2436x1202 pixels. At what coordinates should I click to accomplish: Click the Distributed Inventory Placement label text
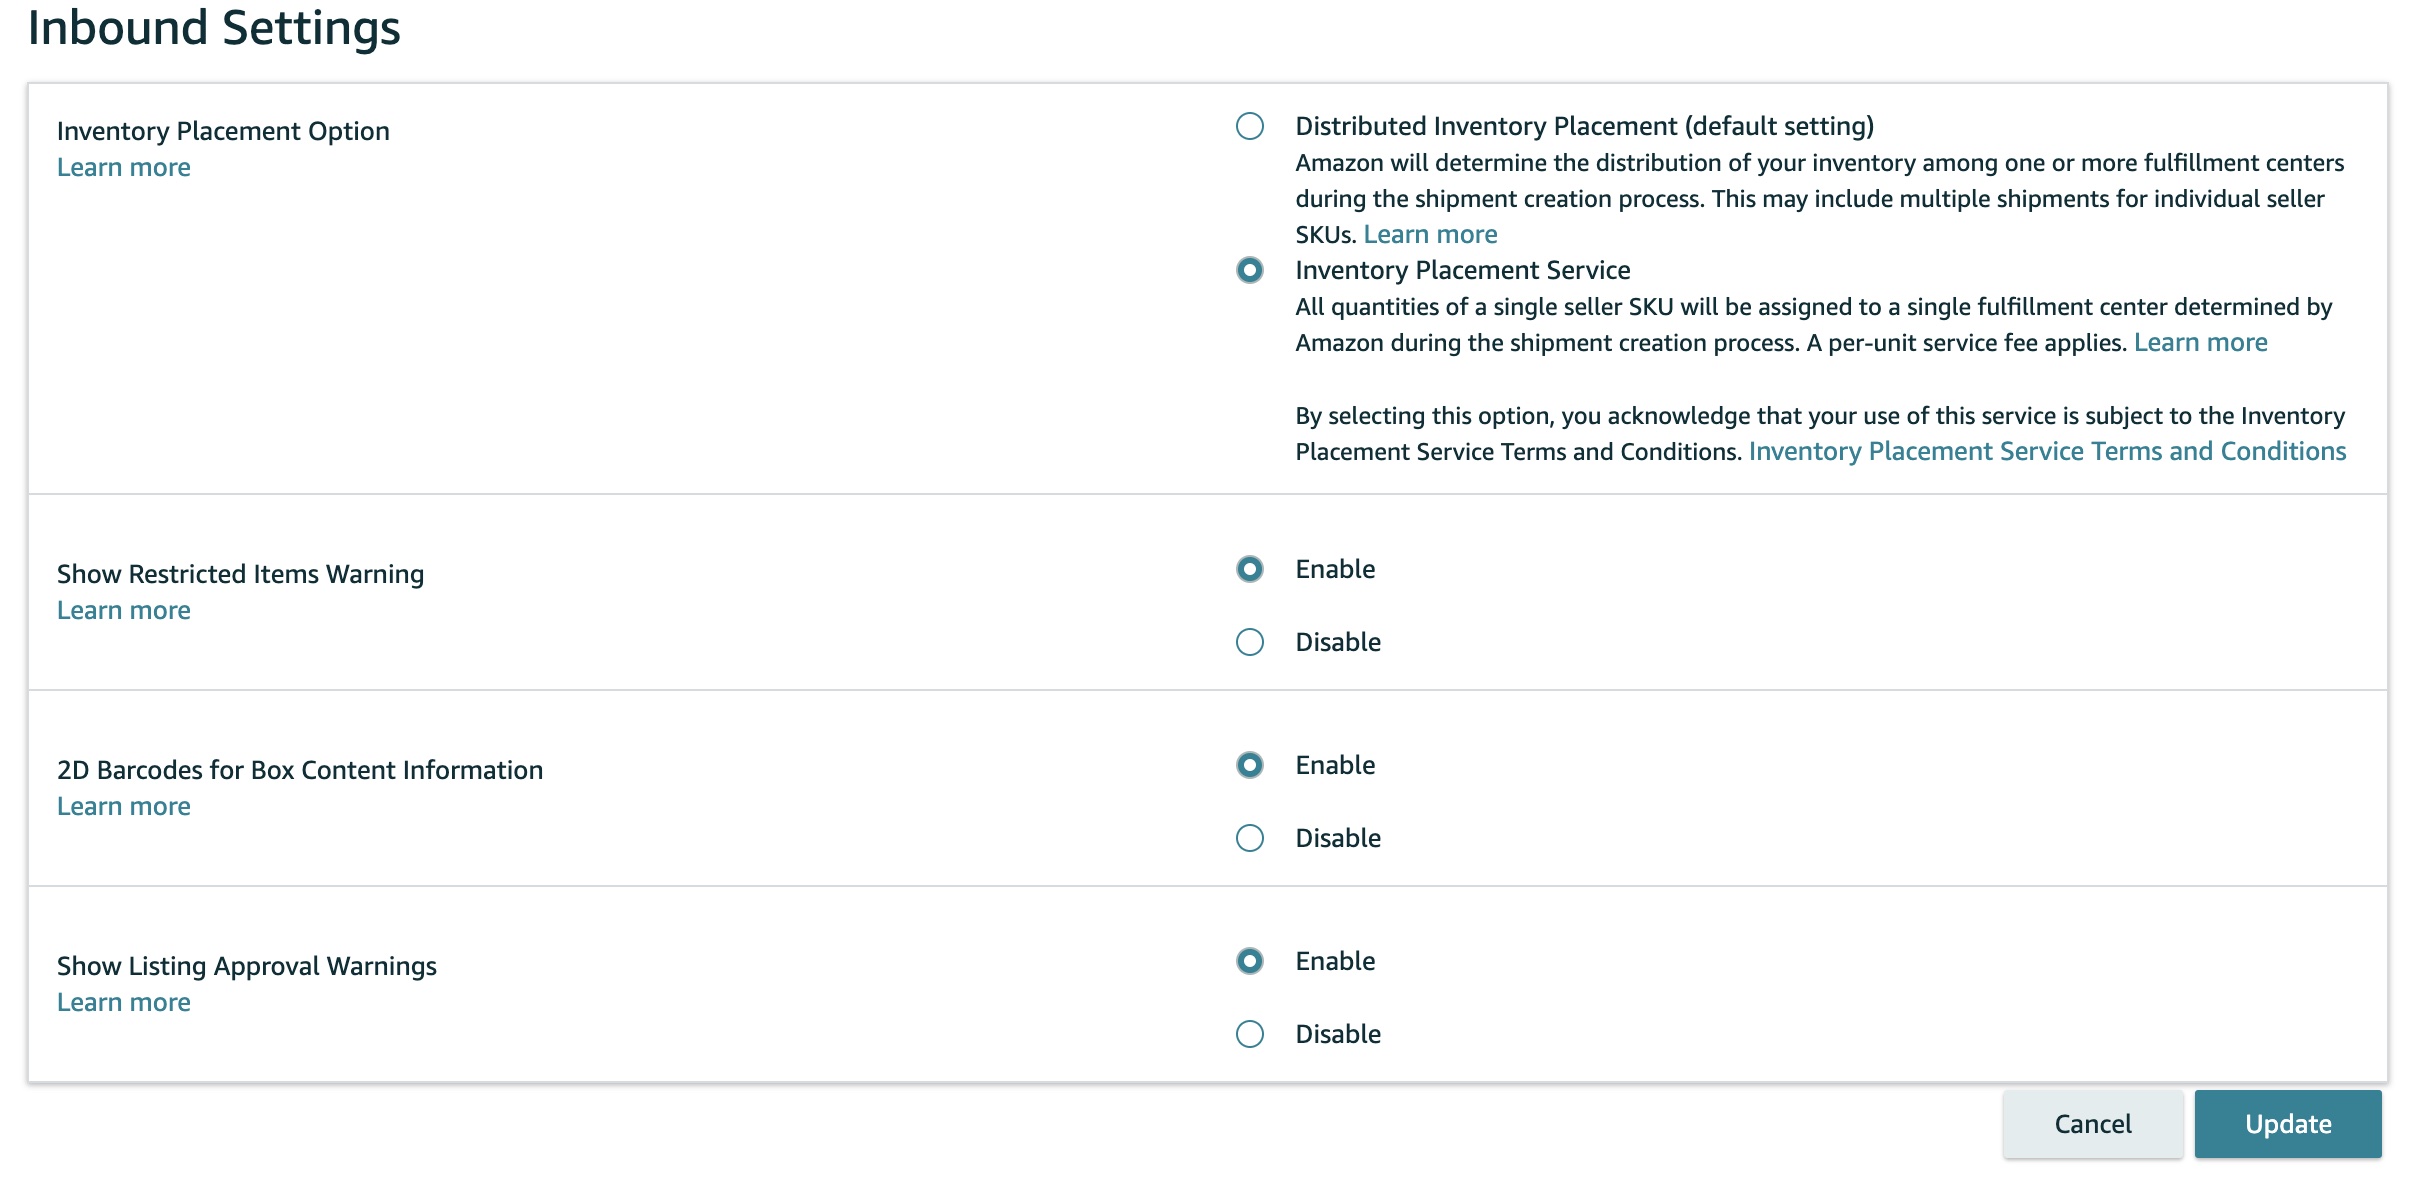click(x=1584, y=126)
